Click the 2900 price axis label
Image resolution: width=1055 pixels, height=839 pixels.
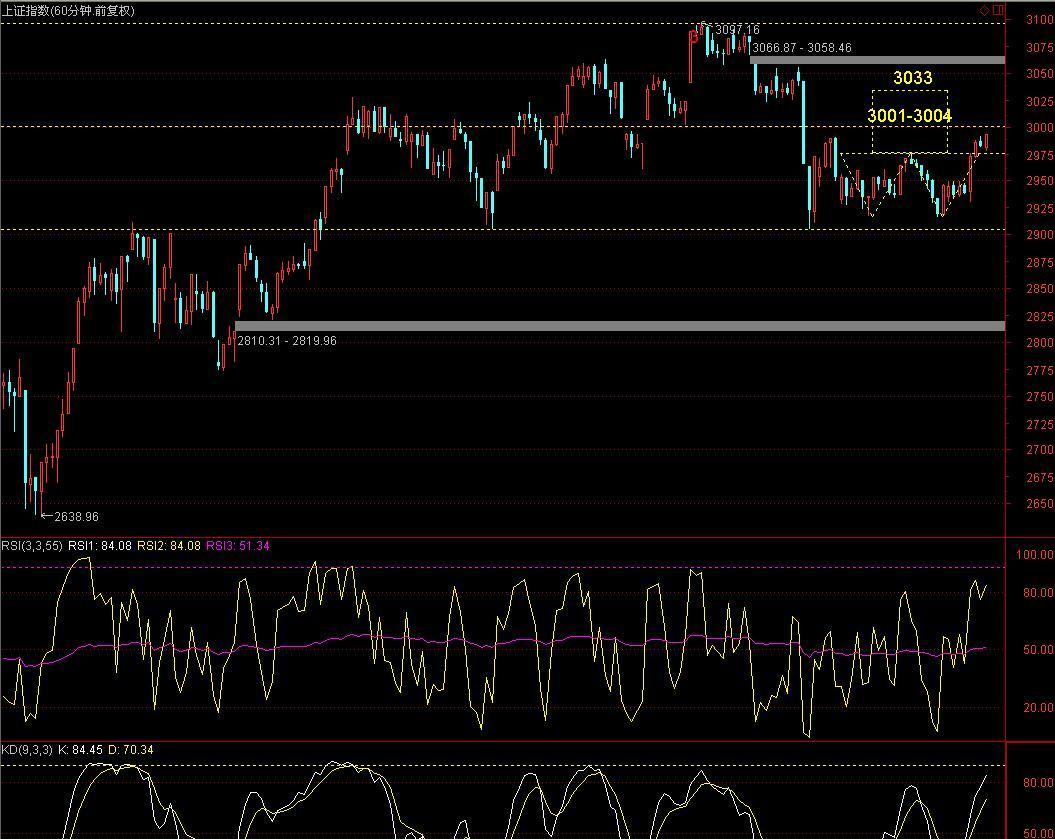point(1039,235)
